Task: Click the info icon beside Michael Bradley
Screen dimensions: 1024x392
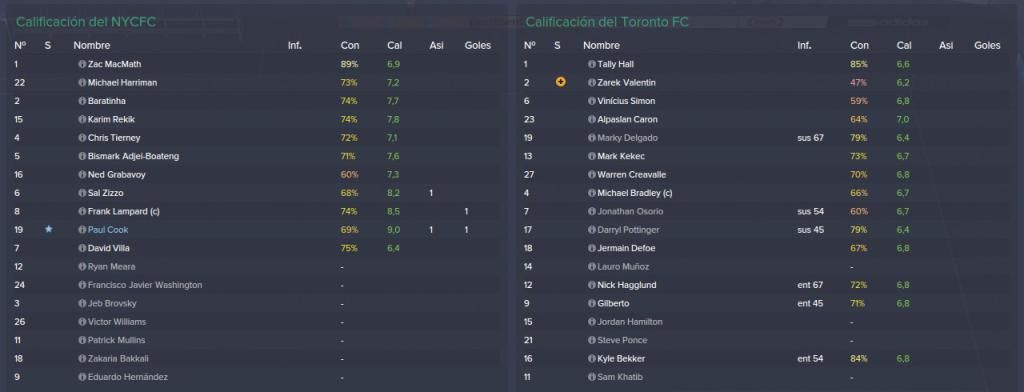Action: coord(592,193)
